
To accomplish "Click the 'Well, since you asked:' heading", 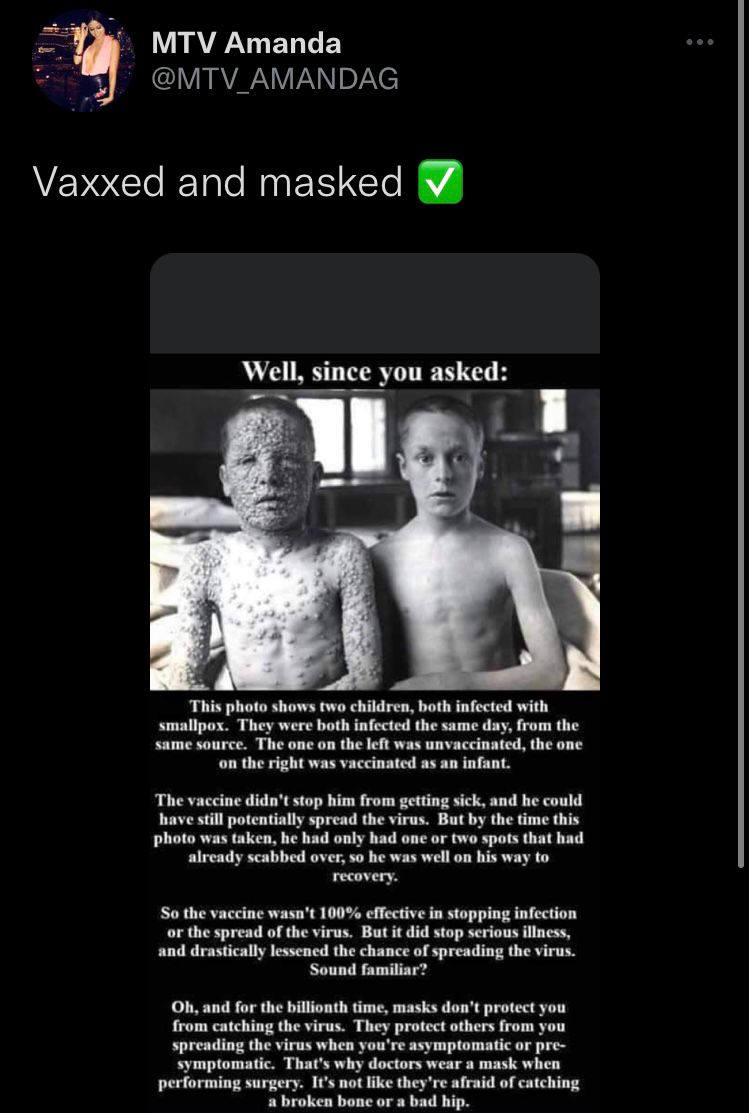I will click(x=375, y=371).
